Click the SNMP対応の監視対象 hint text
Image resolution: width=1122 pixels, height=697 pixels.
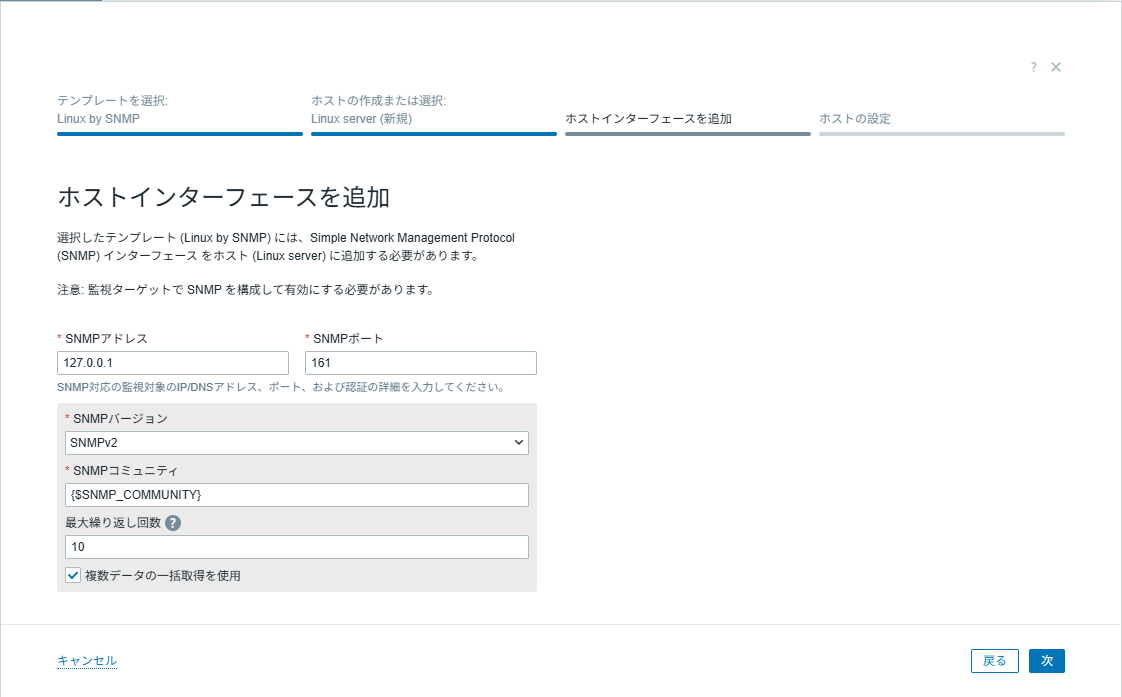(x=283, y=387)
